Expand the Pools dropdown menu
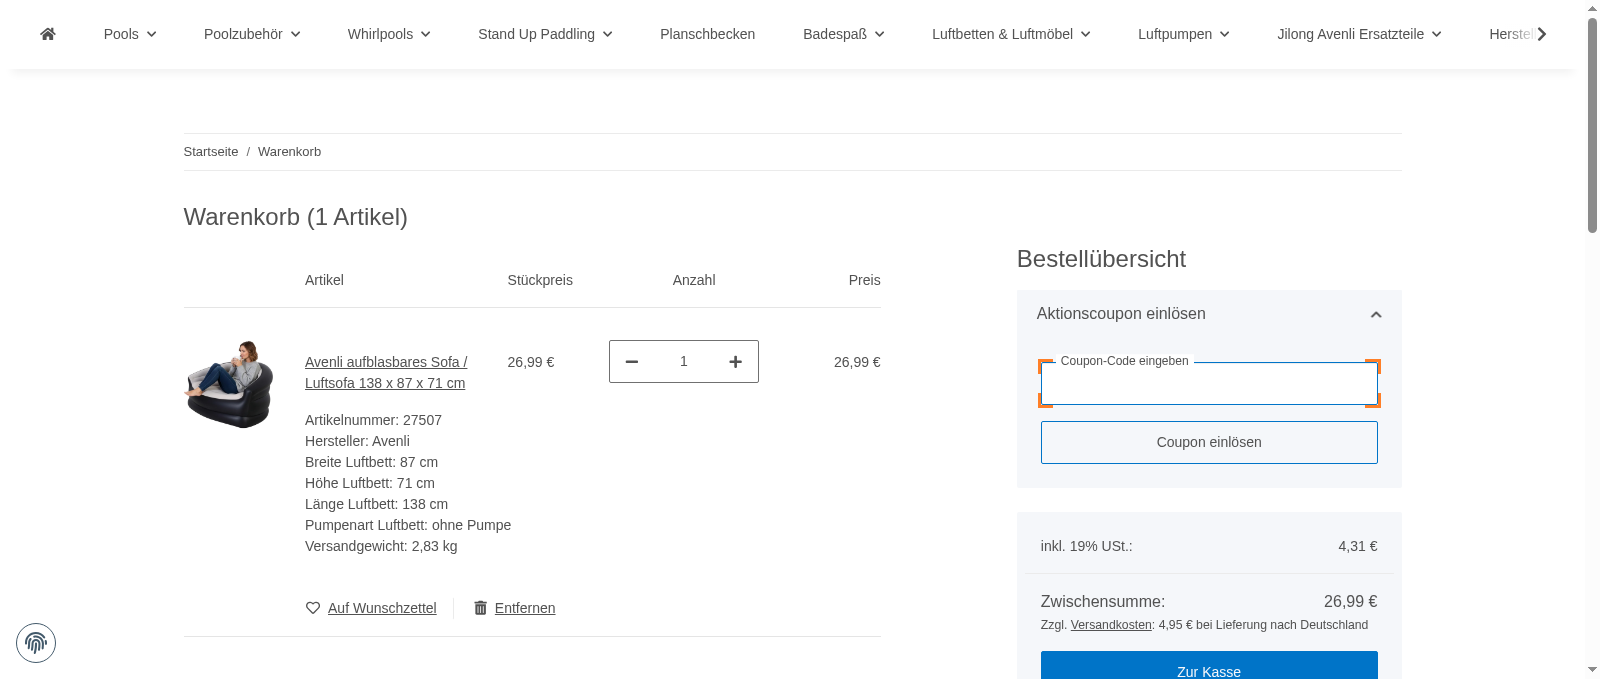 click(x=130, y=34)
